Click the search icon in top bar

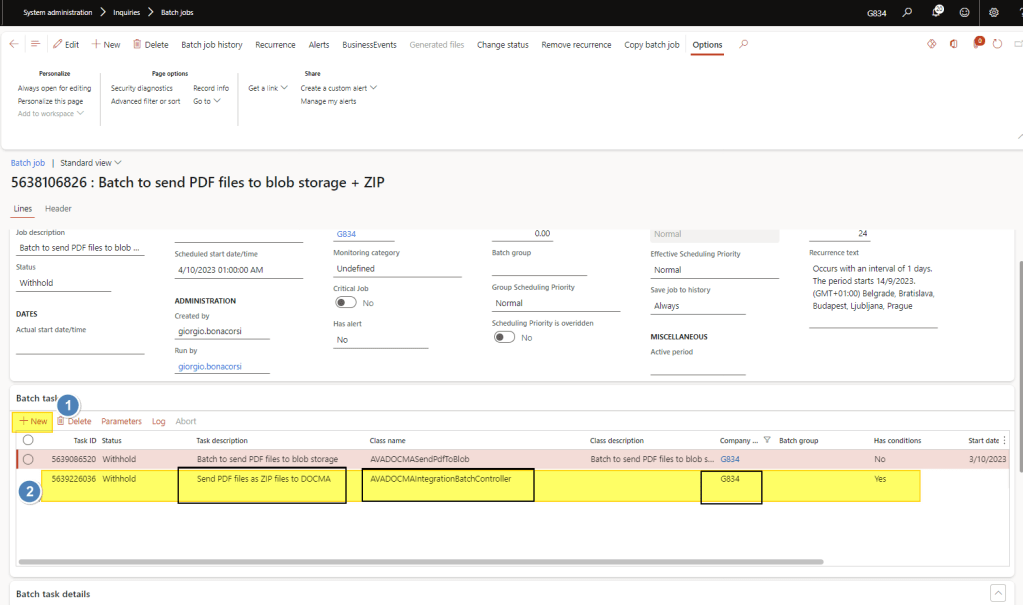(x=907, y=12)
